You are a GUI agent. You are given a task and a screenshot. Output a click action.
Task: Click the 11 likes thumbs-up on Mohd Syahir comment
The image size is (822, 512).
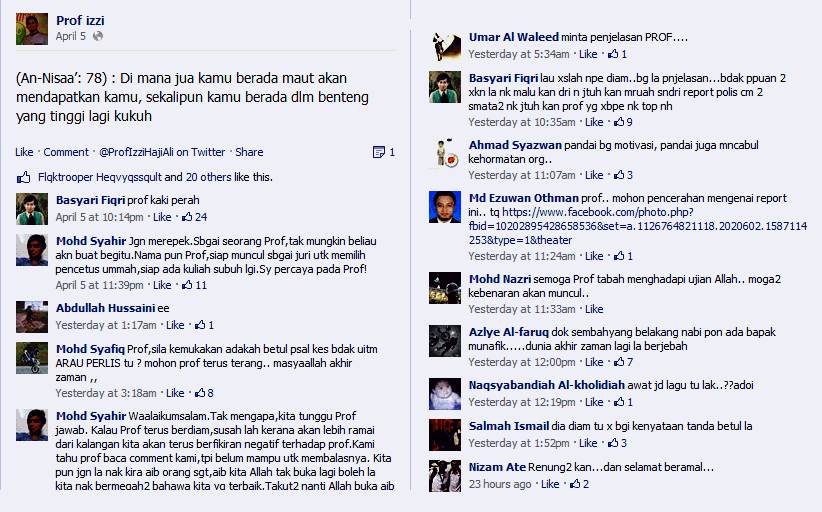[x=187, y=285]
